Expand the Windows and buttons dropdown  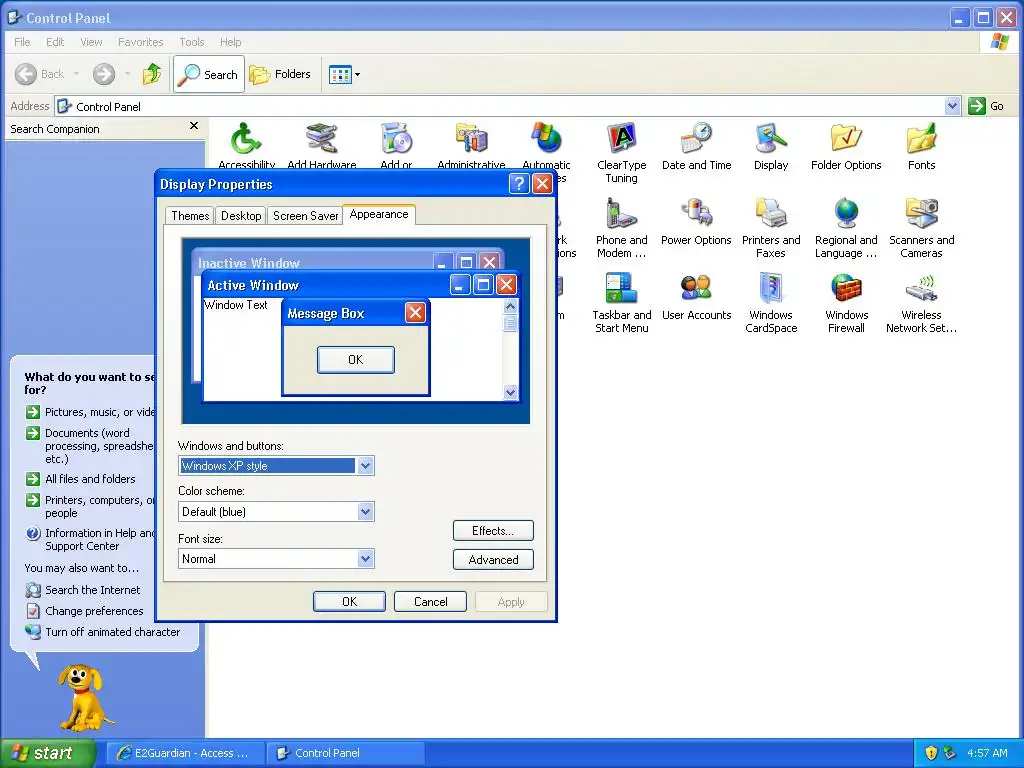pos(365,466)
